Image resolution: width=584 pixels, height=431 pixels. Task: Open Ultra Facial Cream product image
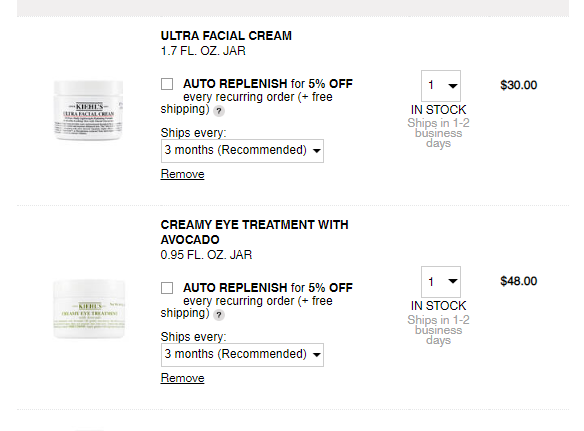click(x=89, y=110)
